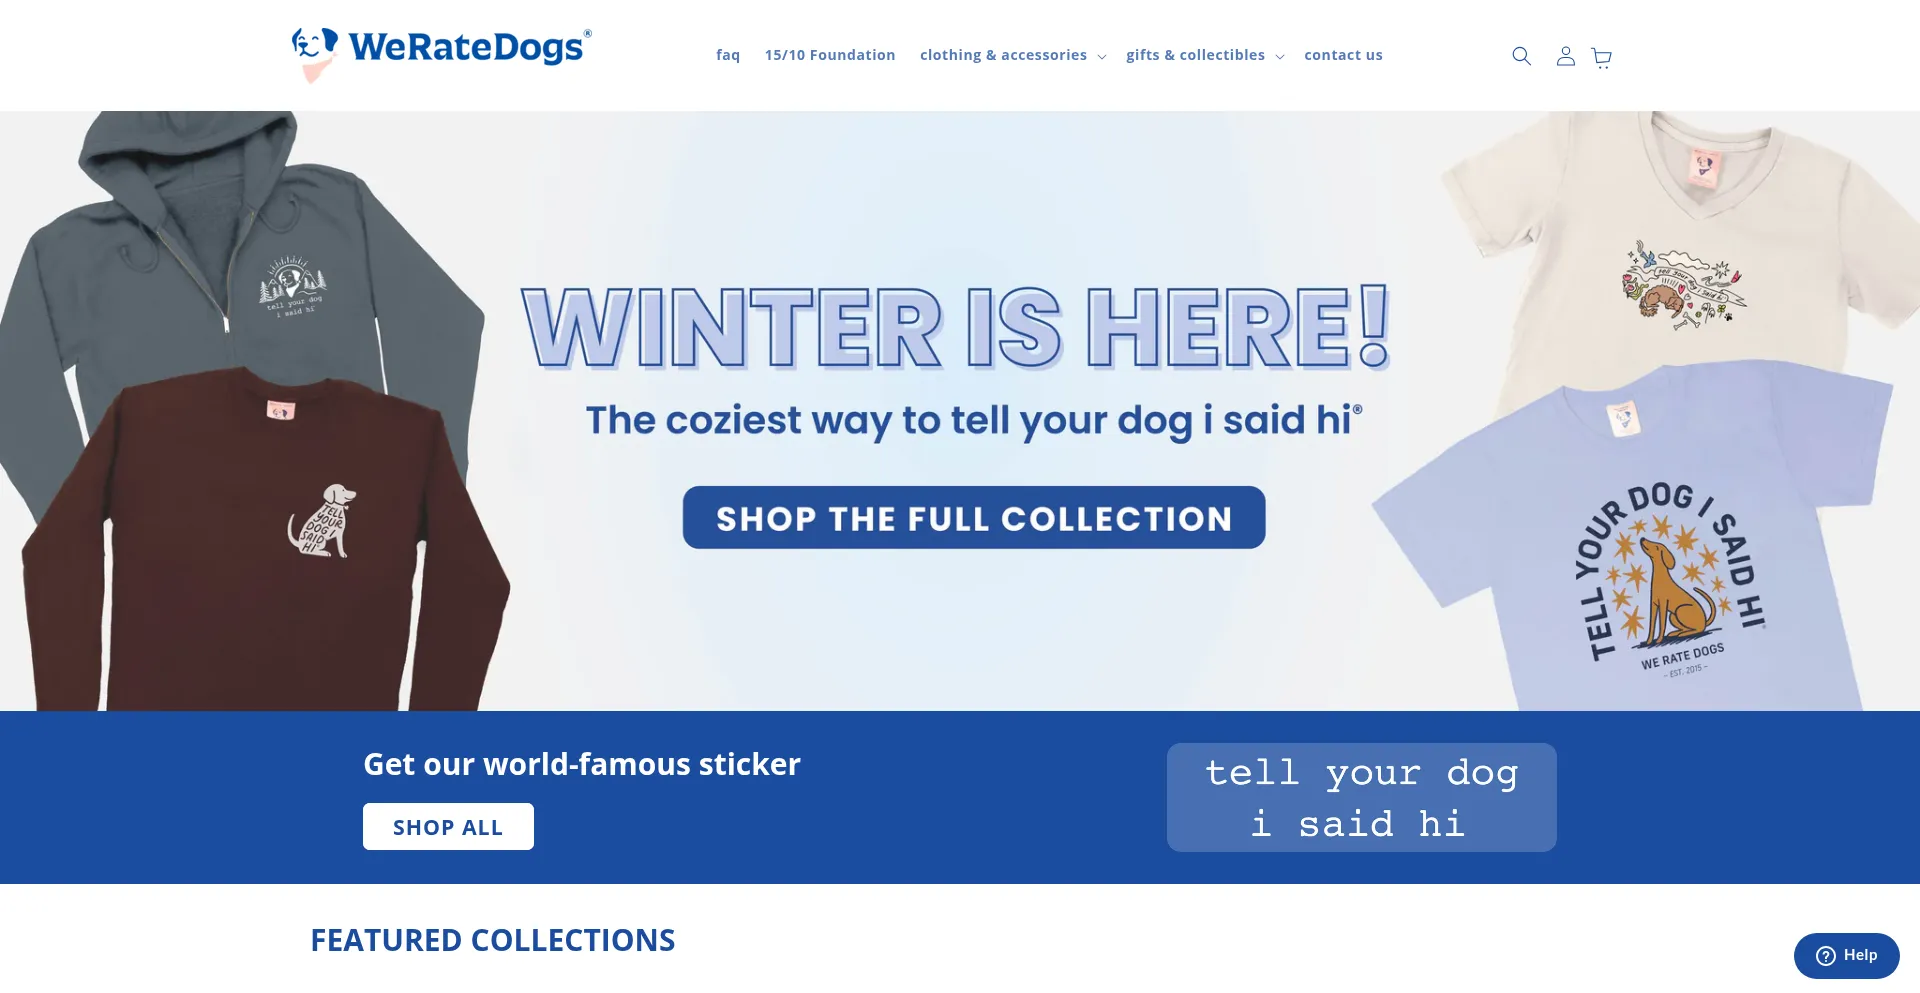1920x993 pixels.
Task: Click the tell your dog sticker image
Action: pos(1361,798)
